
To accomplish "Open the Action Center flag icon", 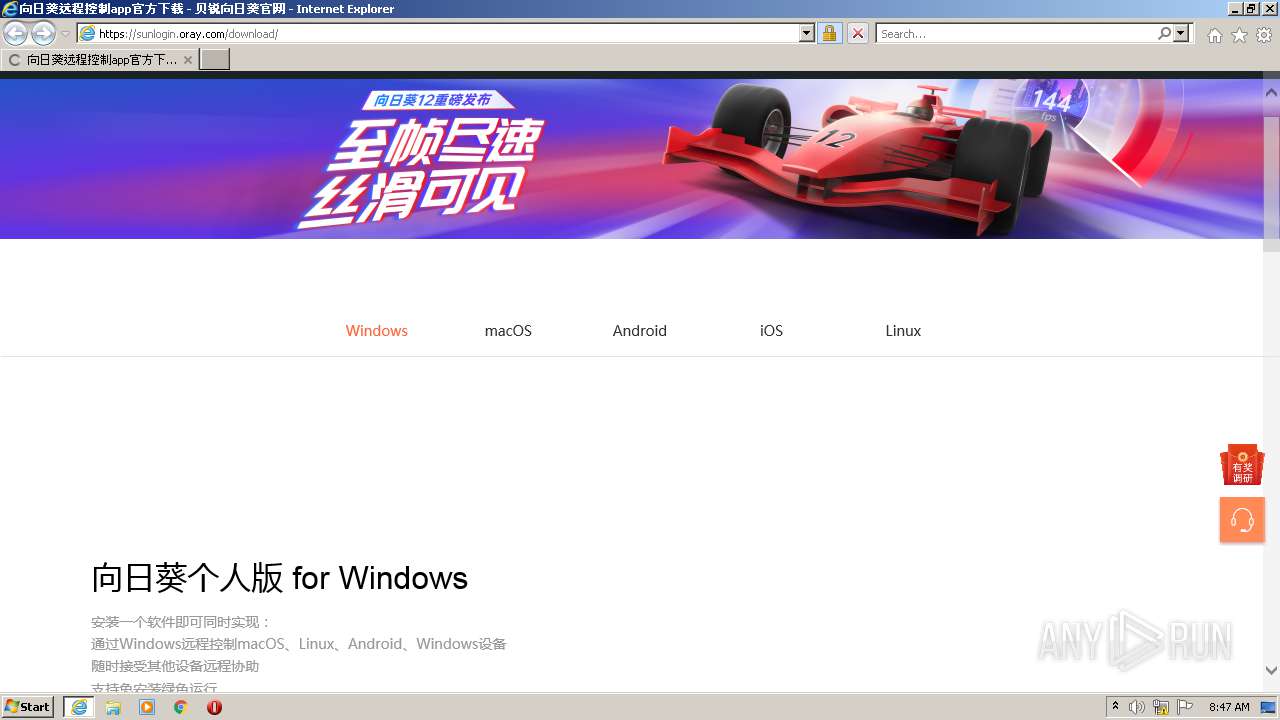I will [x=1185, y=707].
